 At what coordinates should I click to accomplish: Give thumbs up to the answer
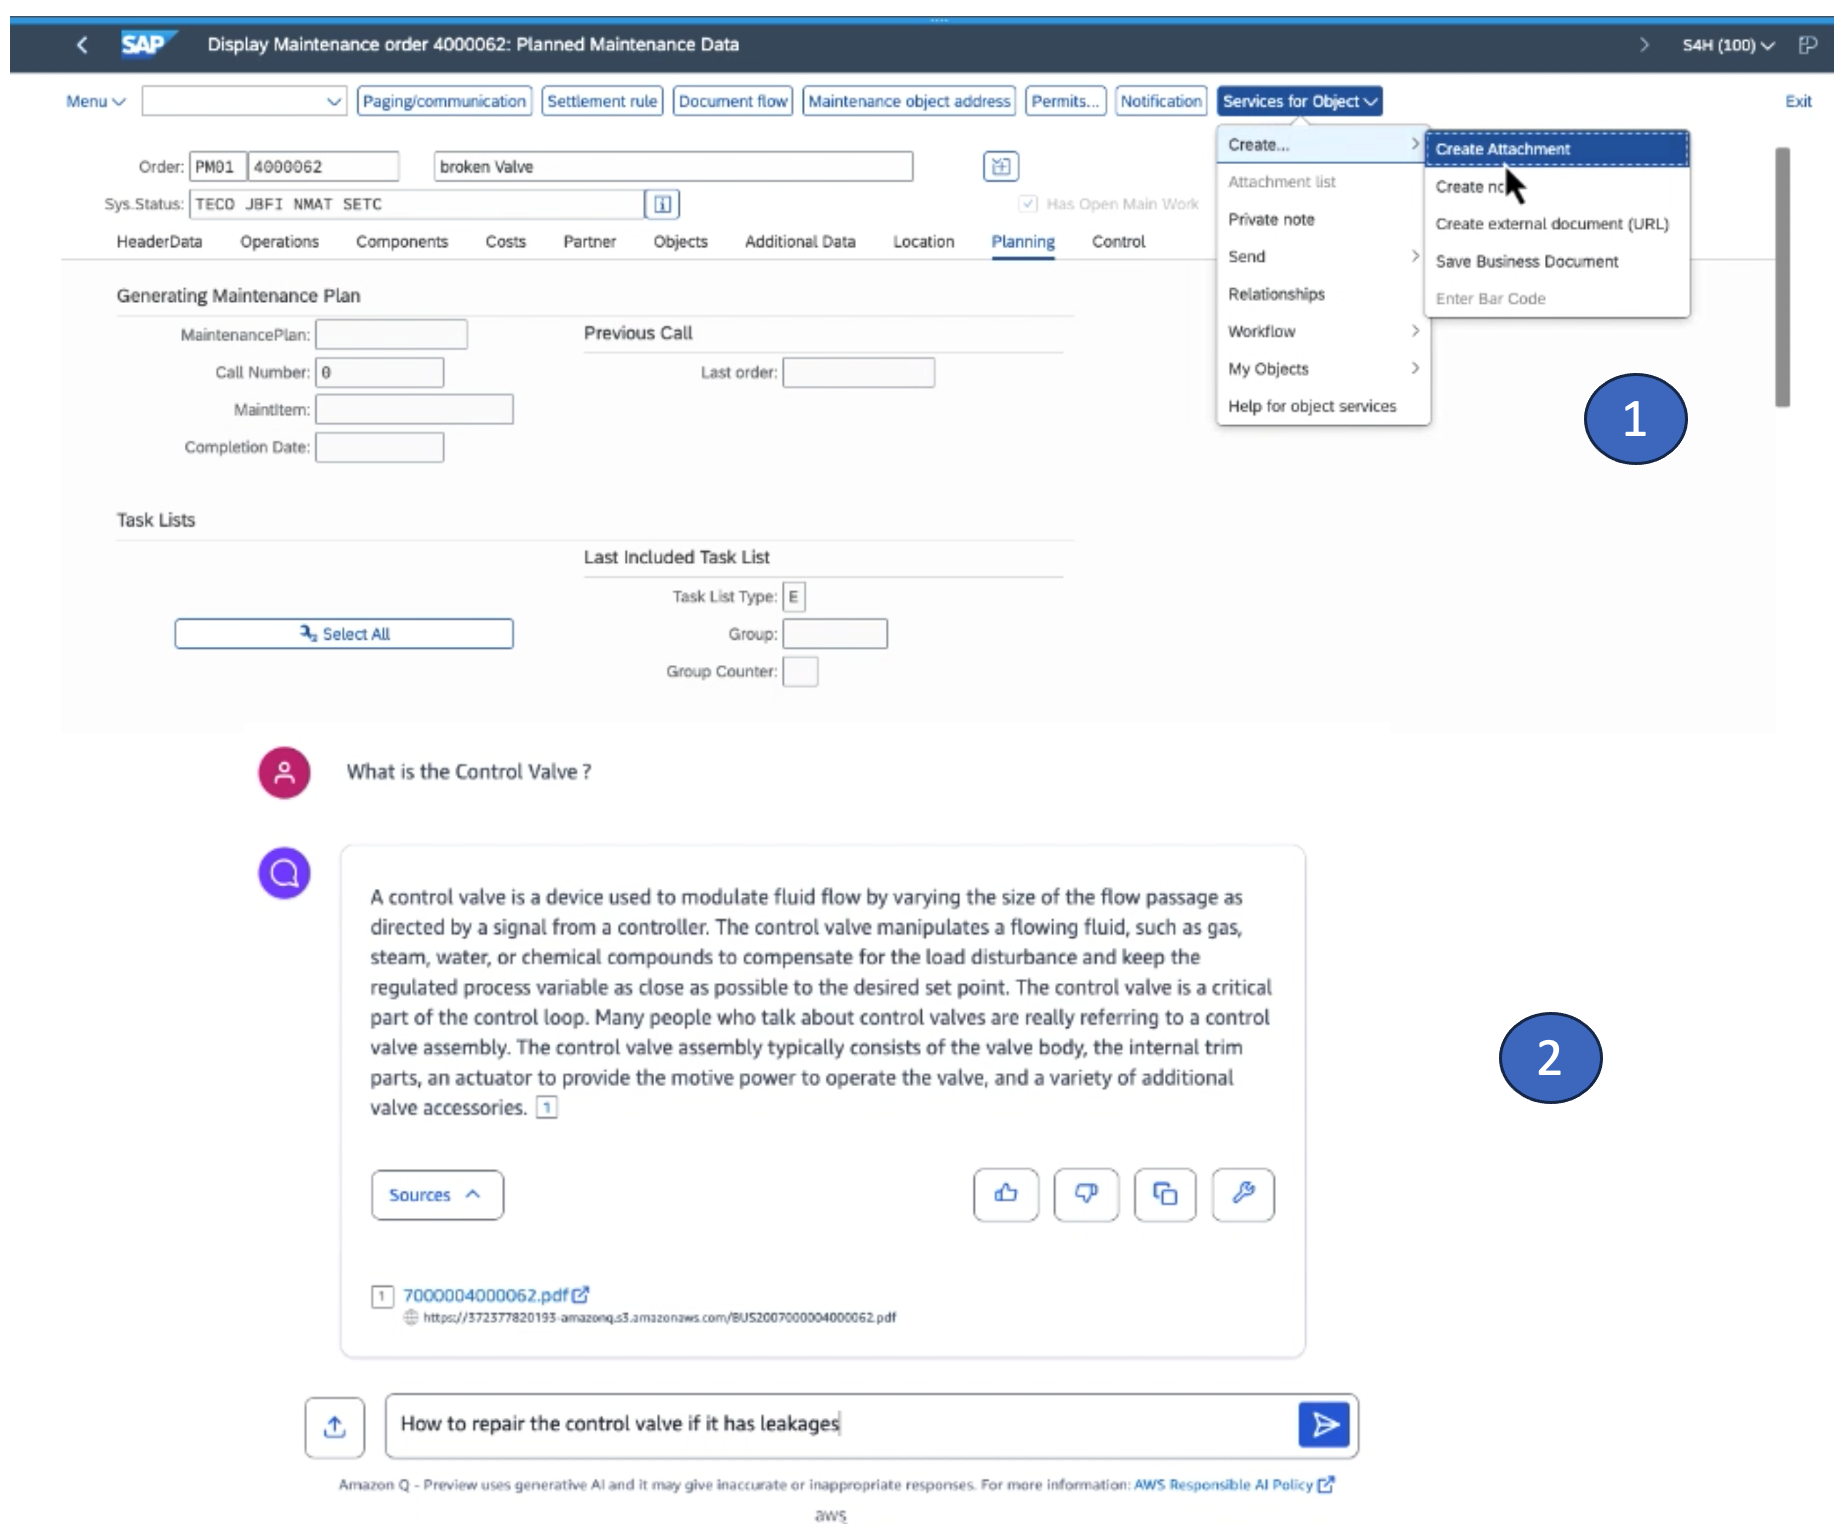coord(1006,1194)
